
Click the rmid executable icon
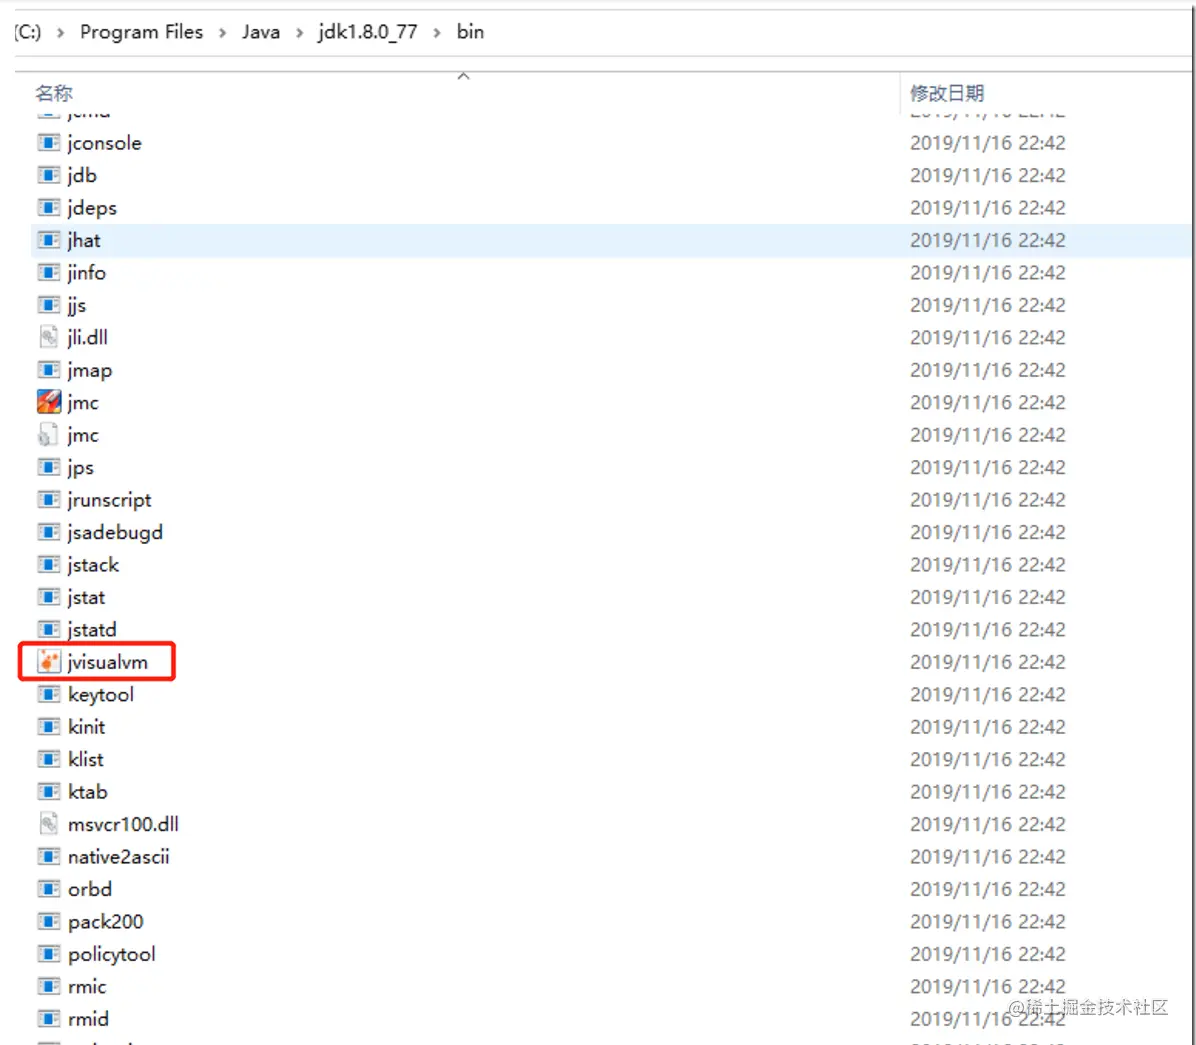[48, 1019]
